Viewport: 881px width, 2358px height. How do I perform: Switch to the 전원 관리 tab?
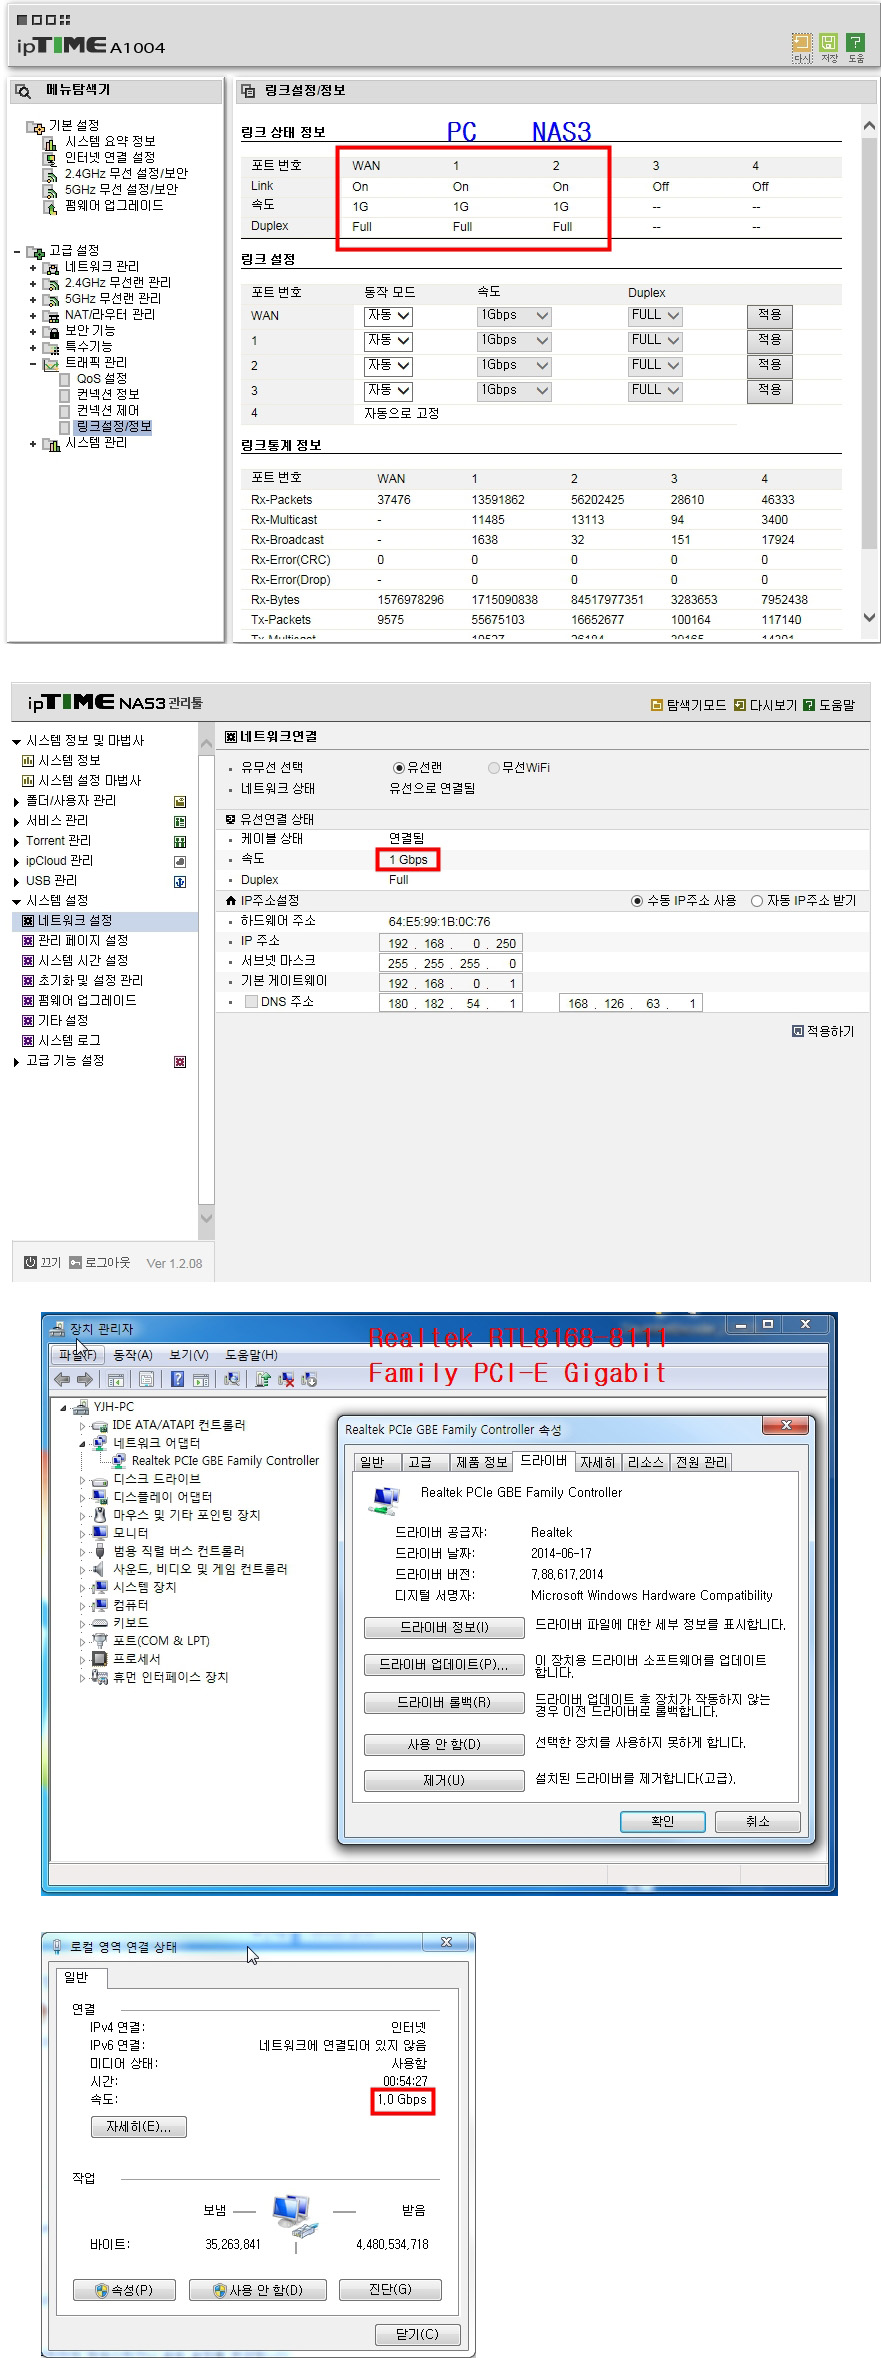point(701,1462)
